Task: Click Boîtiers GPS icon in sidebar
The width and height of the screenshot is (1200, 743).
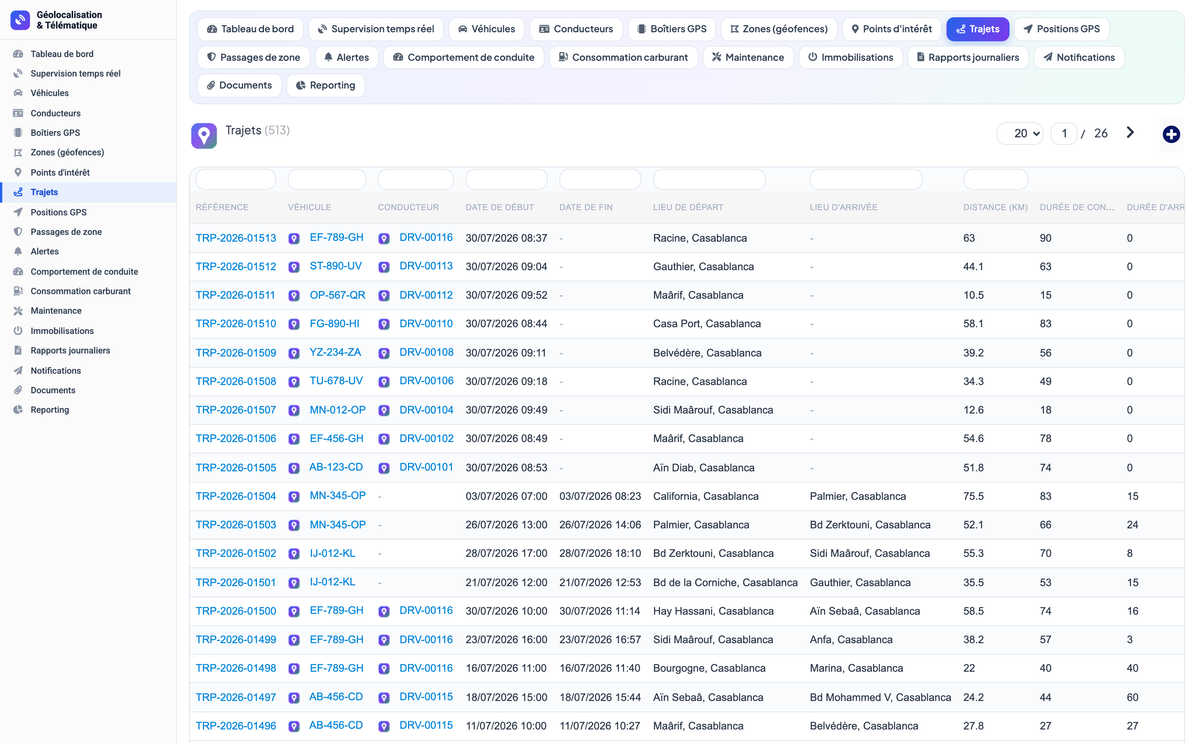Action: pos(18,133)
